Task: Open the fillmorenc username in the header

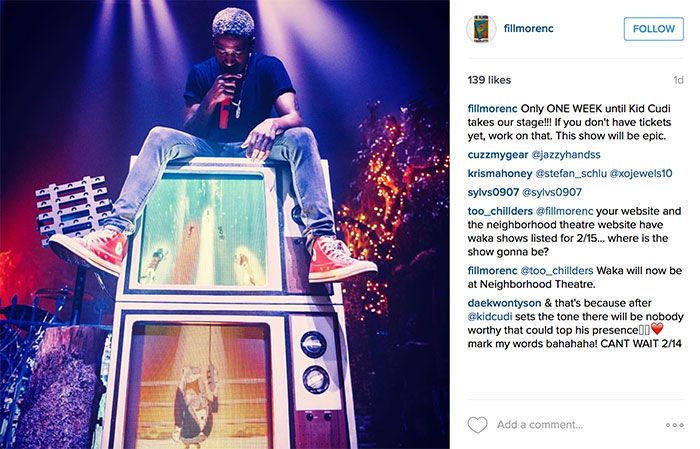Action: 529,28
